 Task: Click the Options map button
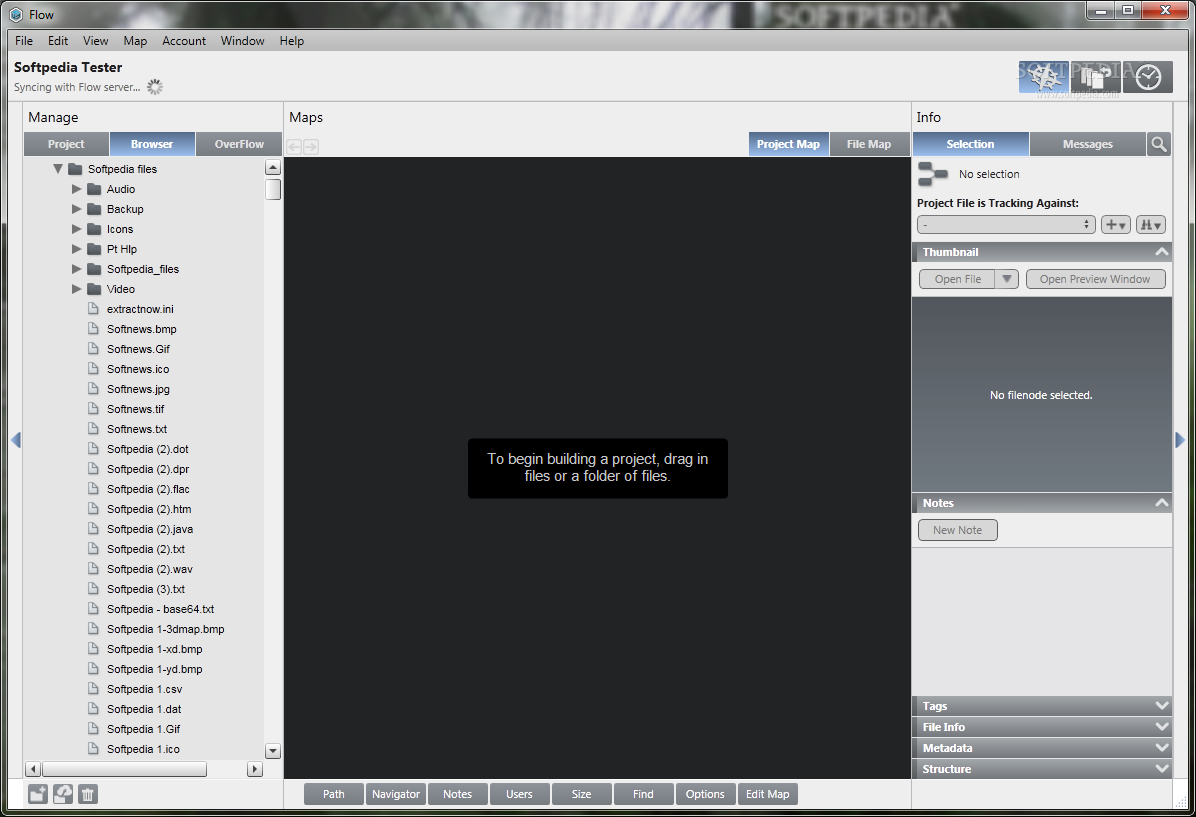[705, 794]
